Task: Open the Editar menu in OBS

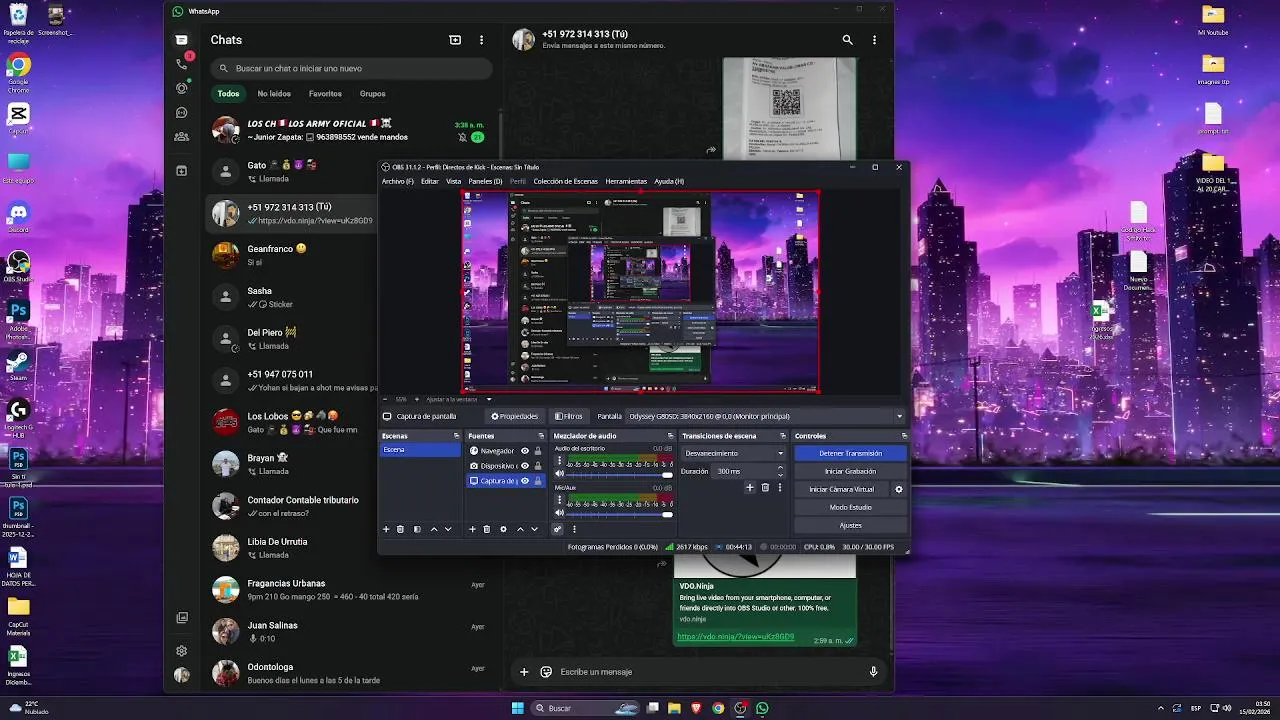Action: (x=430, y=181)
